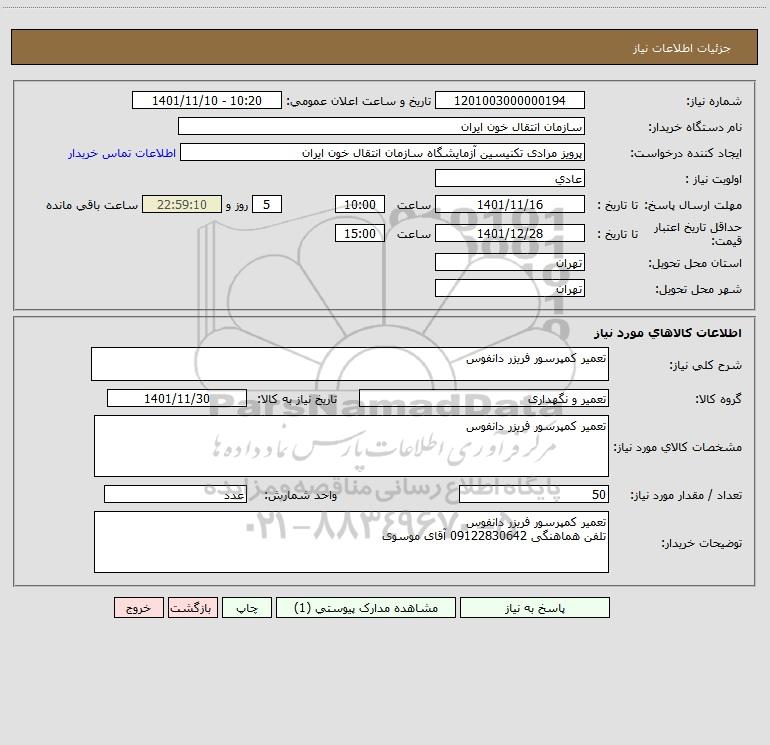Click the استان محل تحویل label

(695, 263)
